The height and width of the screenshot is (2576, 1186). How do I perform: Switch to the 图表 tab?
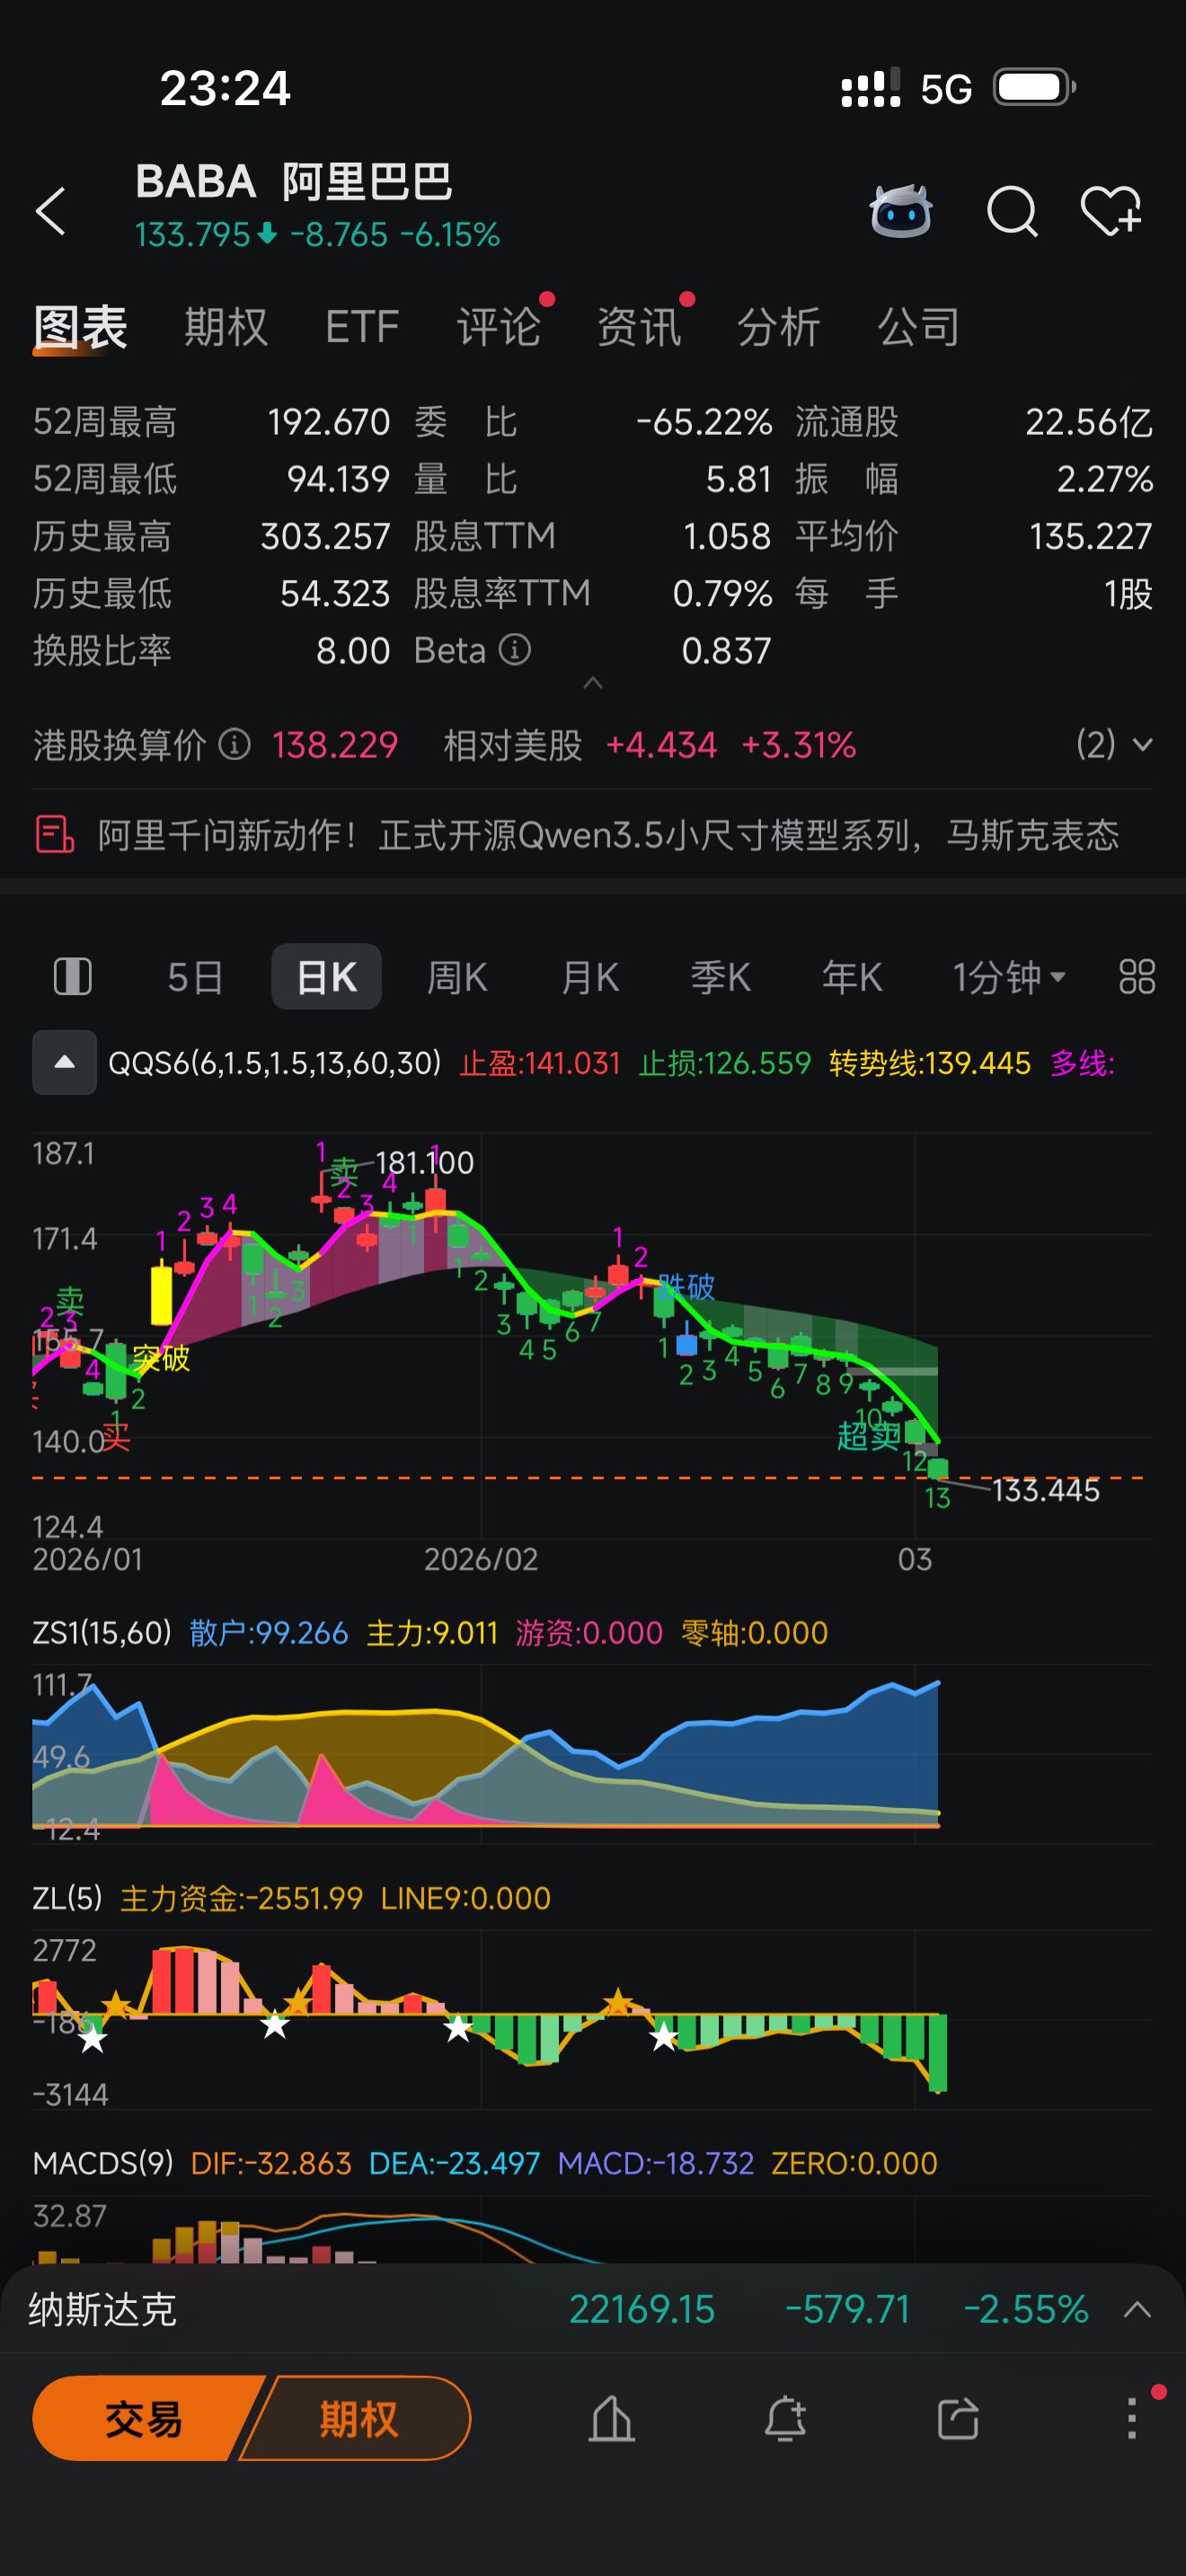click(x=80, y=327)
